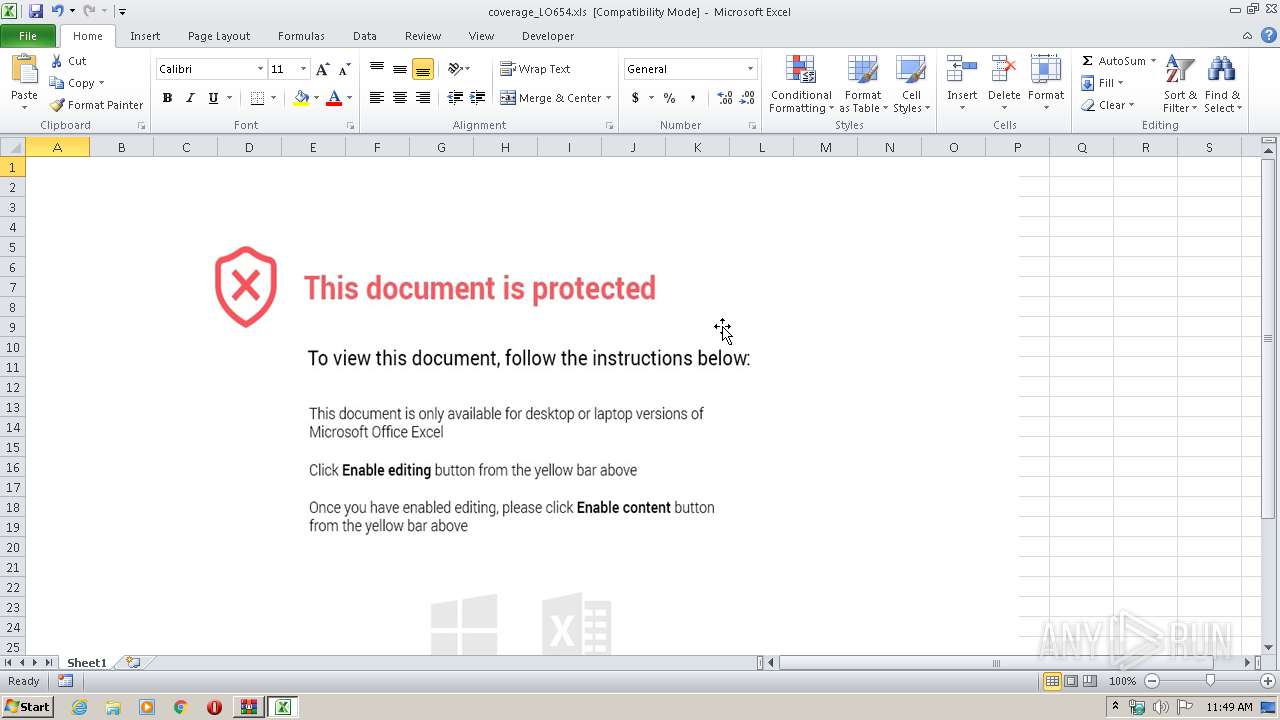Switch to the Page Layout tab
The width and height of the screenshot is (1280, 720).
[x=219, y=36]
